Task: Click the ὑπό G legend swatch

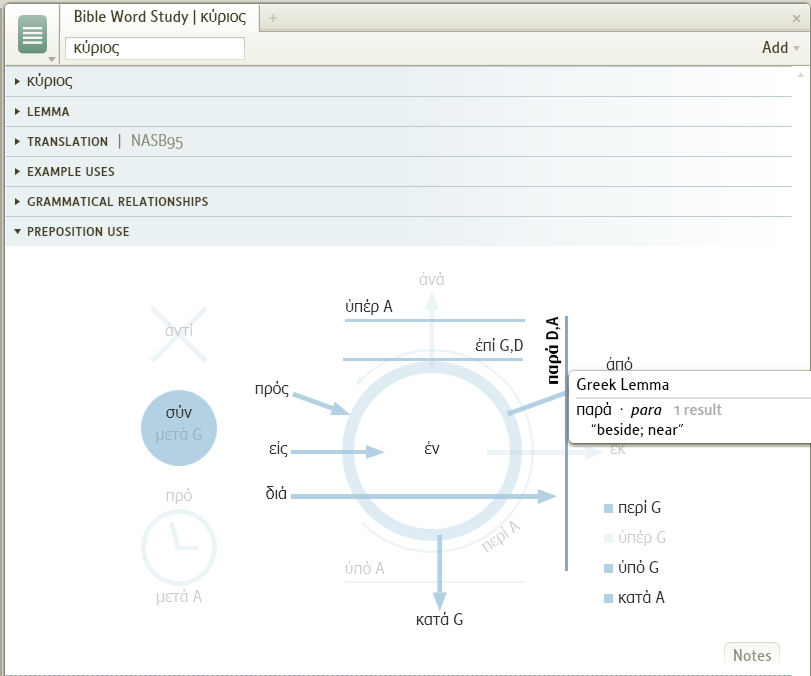Action: pyautogui.click(x=608, y=568)
